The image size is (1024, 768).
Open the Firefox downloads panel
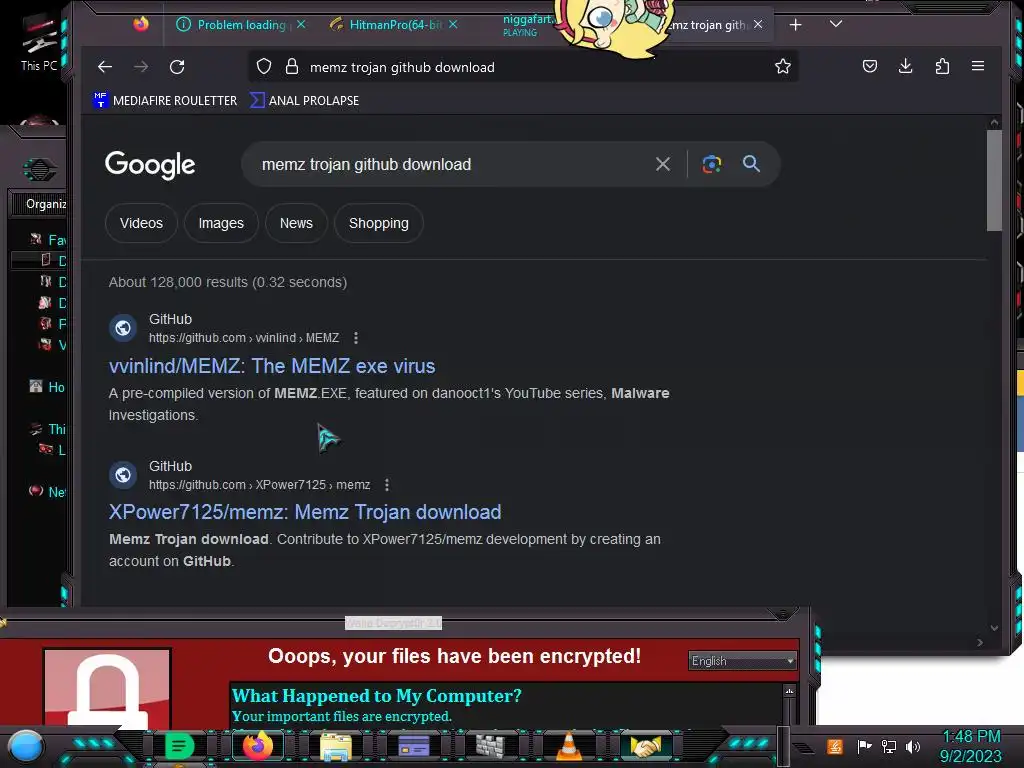click(905, 66)
